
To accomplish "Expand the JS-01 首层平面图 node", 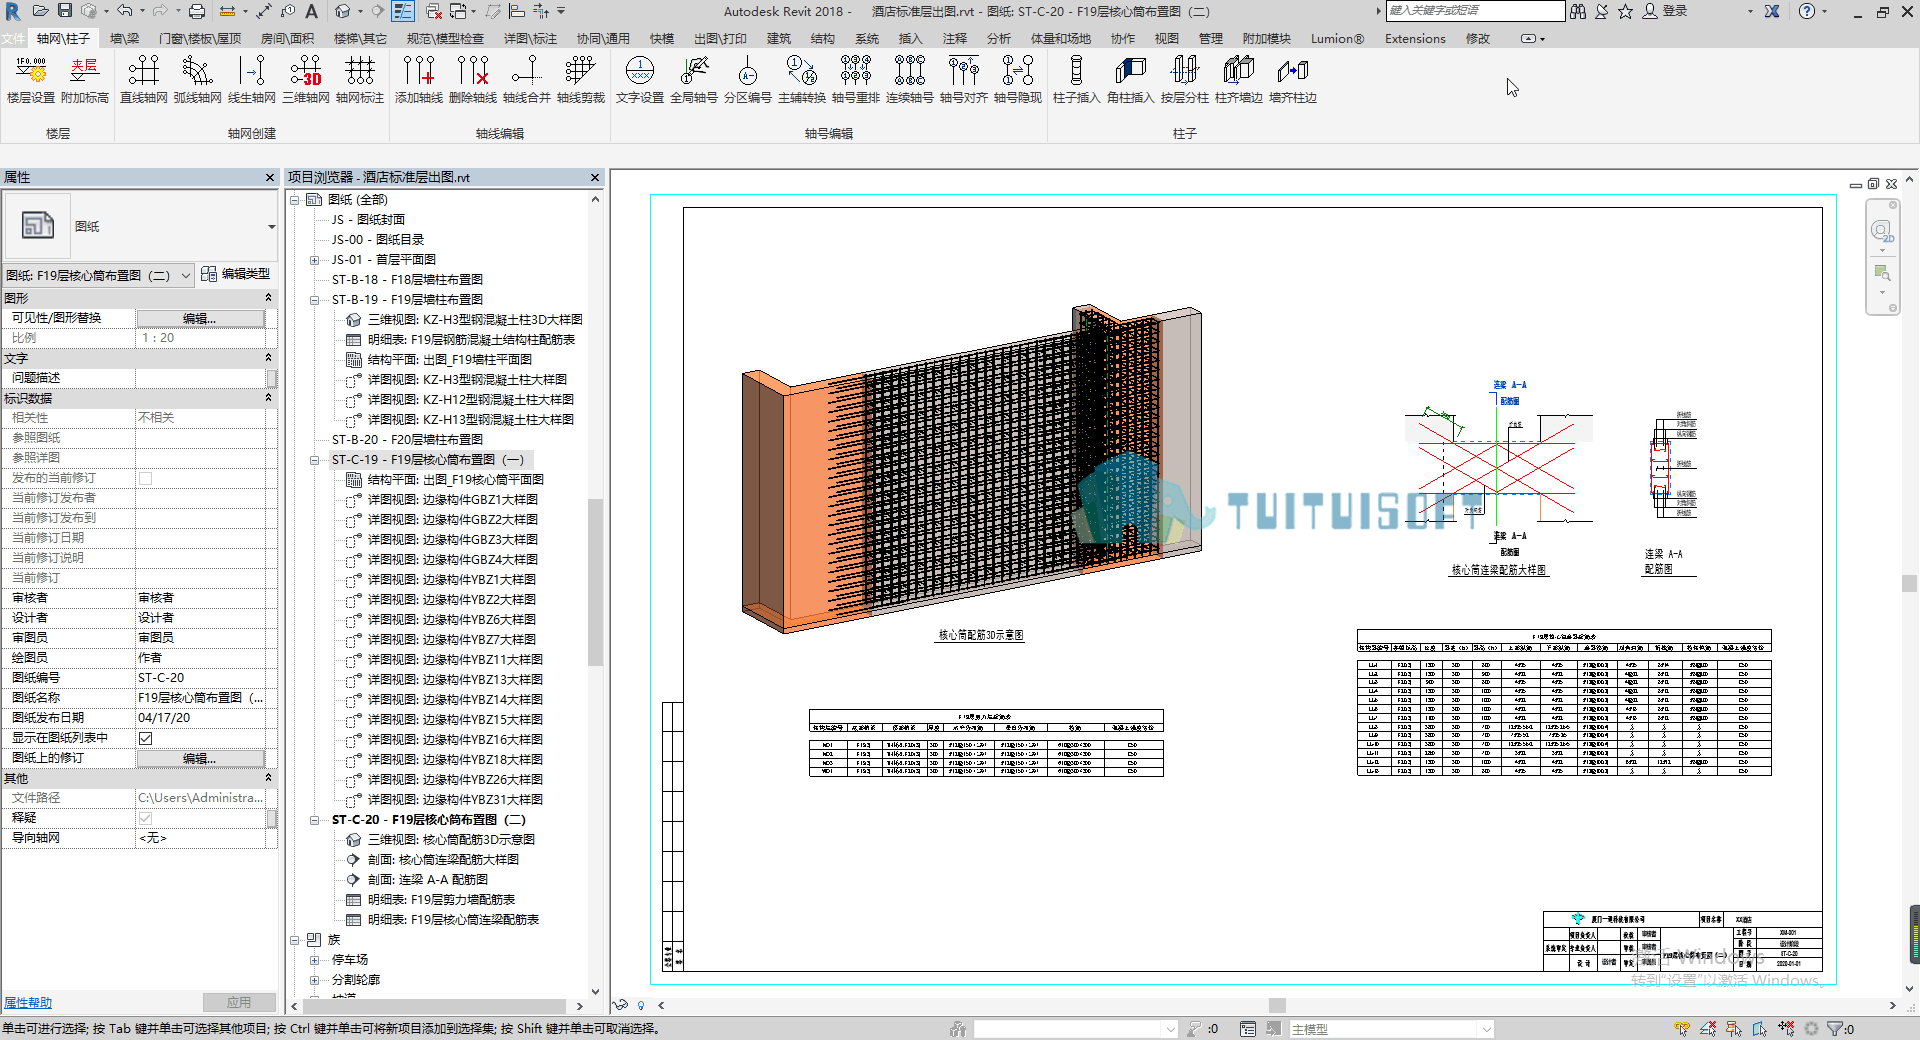I will point(314,260).
